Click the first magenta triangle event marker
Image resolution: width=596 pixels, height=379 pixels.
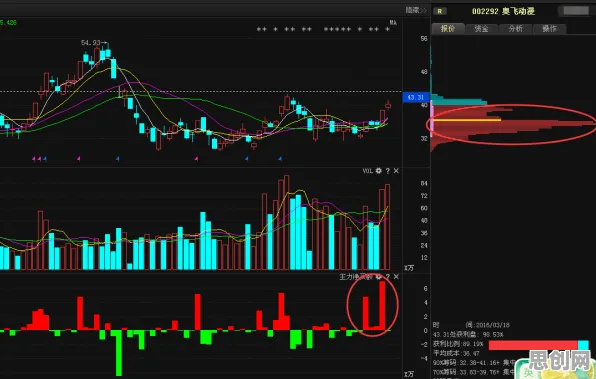[33, 159]
